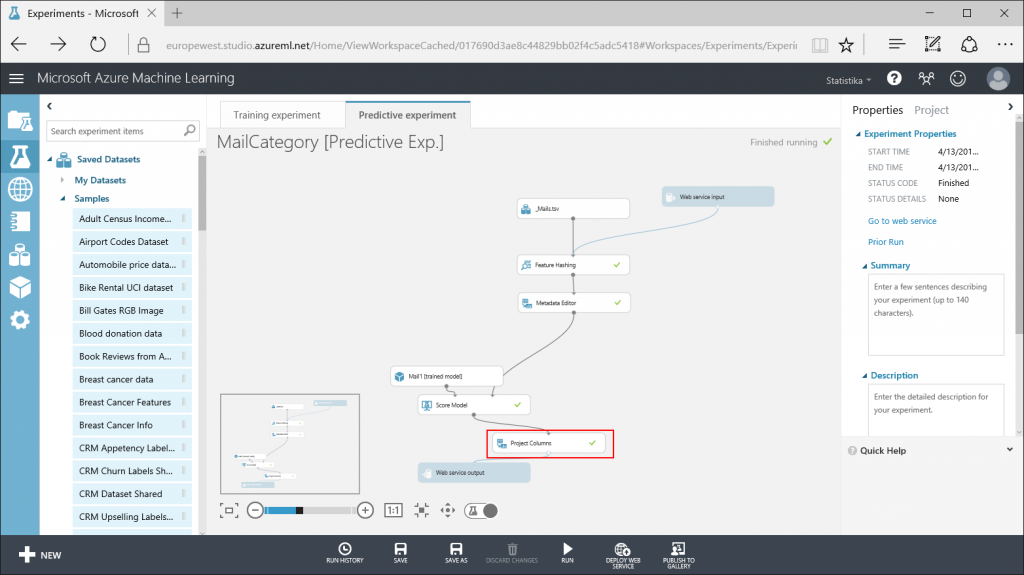The height and width of the screenshot is (575, 1024).
Task: Open the Projects sidebar icon
Action: pos(20,122)
